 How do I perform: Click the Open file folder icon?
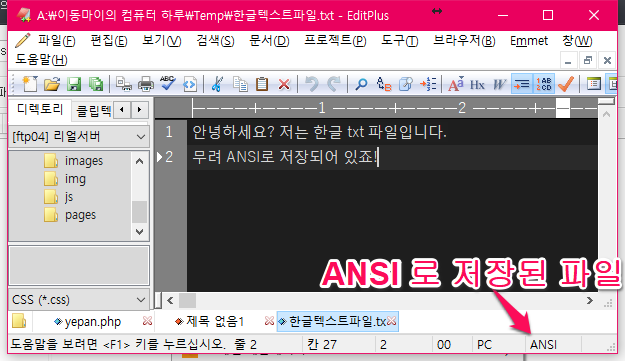click(x=52, y=84)
